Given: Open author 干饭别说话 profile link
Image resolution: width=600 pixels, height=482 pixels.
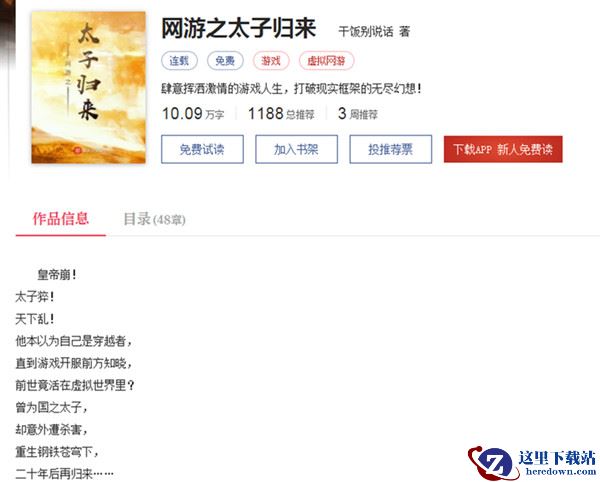Looking at the screenshot, I should [365, 31].
